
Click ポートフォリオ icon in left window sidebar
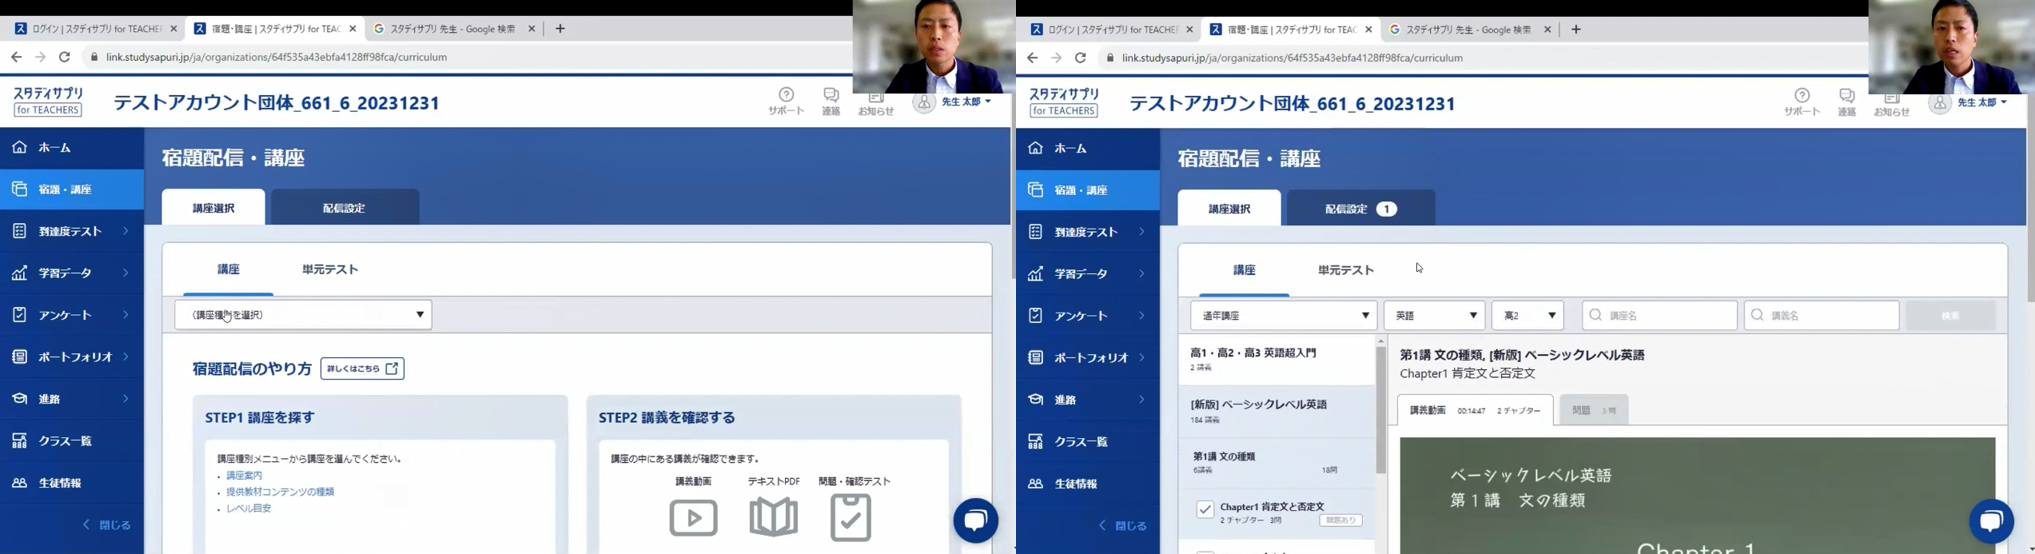20,357
